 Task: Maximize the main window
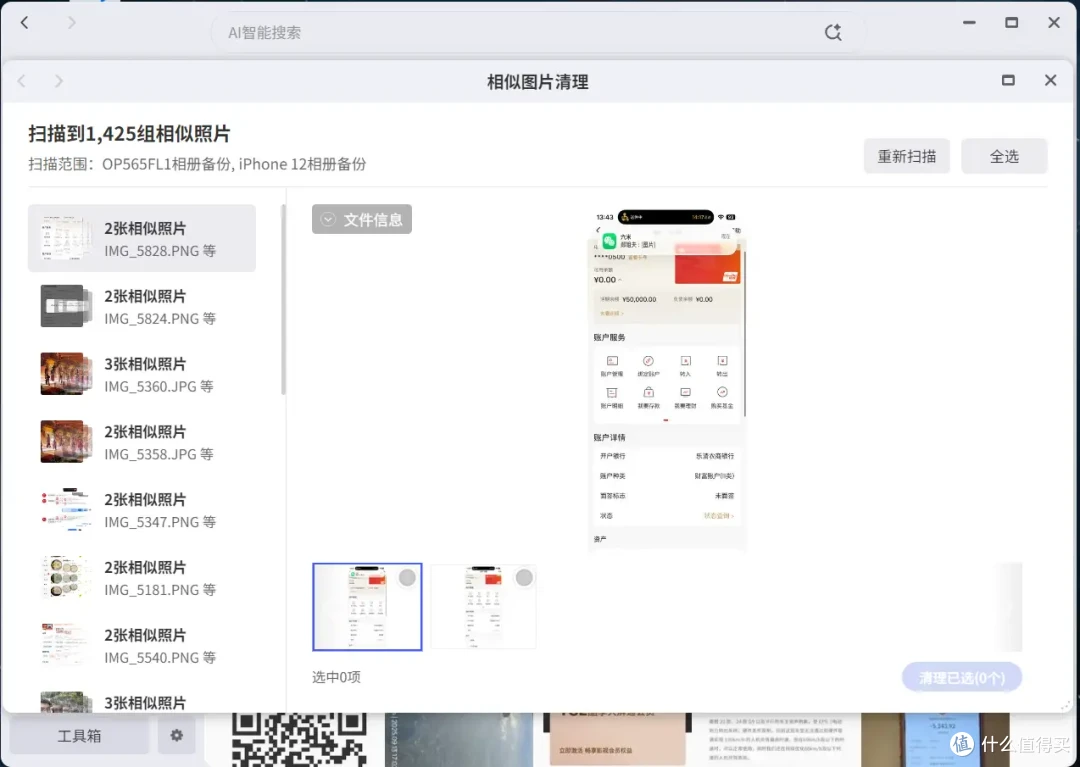[x=1011, y=23]
